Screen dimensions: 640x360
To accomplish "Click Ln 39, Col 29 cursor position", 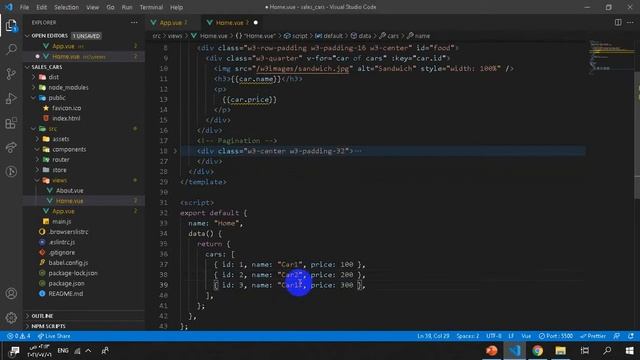I will coord(433,336).
